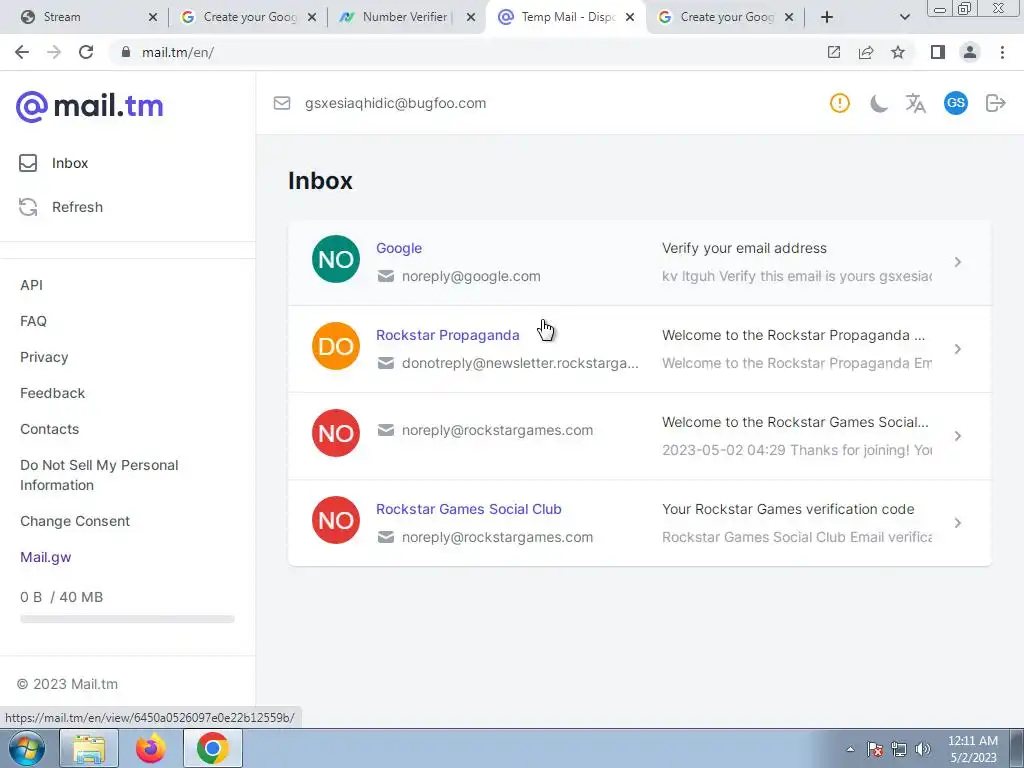Close the Number Verifier tab

pos(471,17)
